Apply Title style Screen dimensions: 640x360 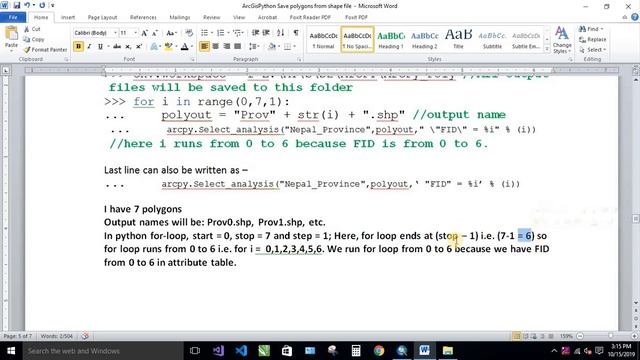pos(458,40)
